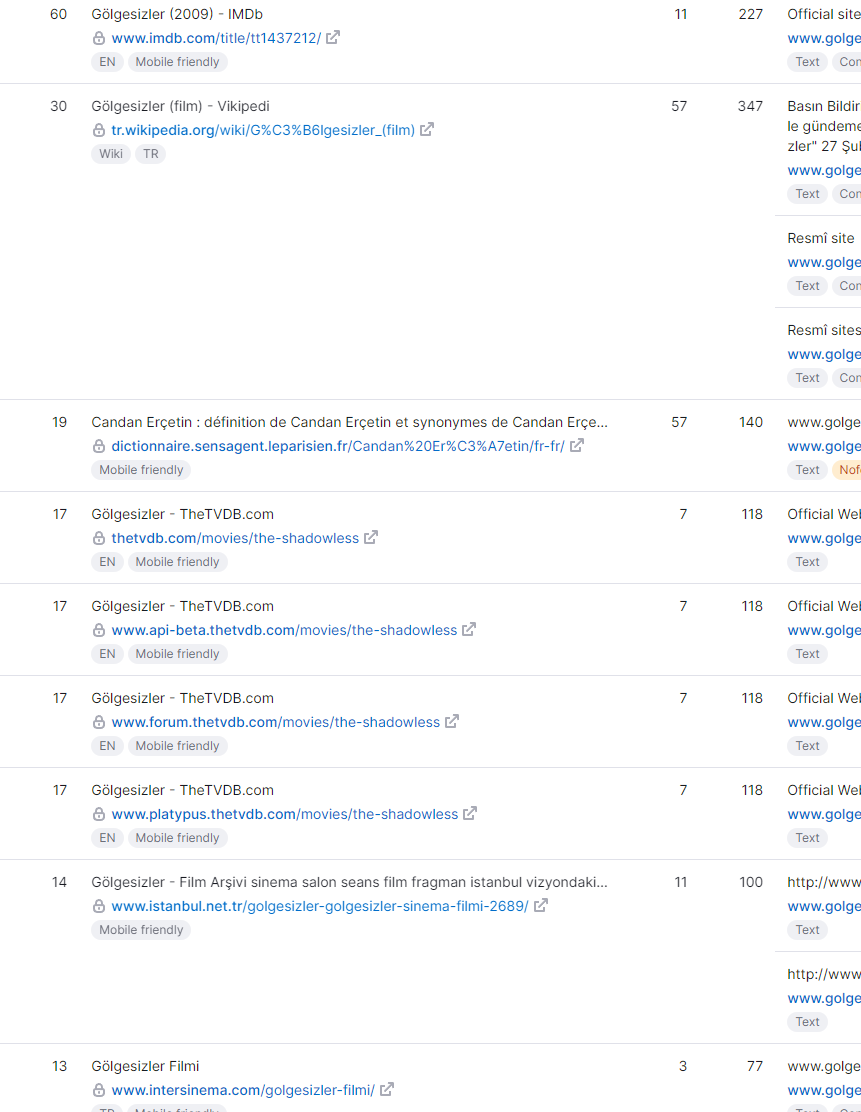Click EN tag under imdb.com row
The height and width of the screenshot is (1112, 861).
pos(107,62)
